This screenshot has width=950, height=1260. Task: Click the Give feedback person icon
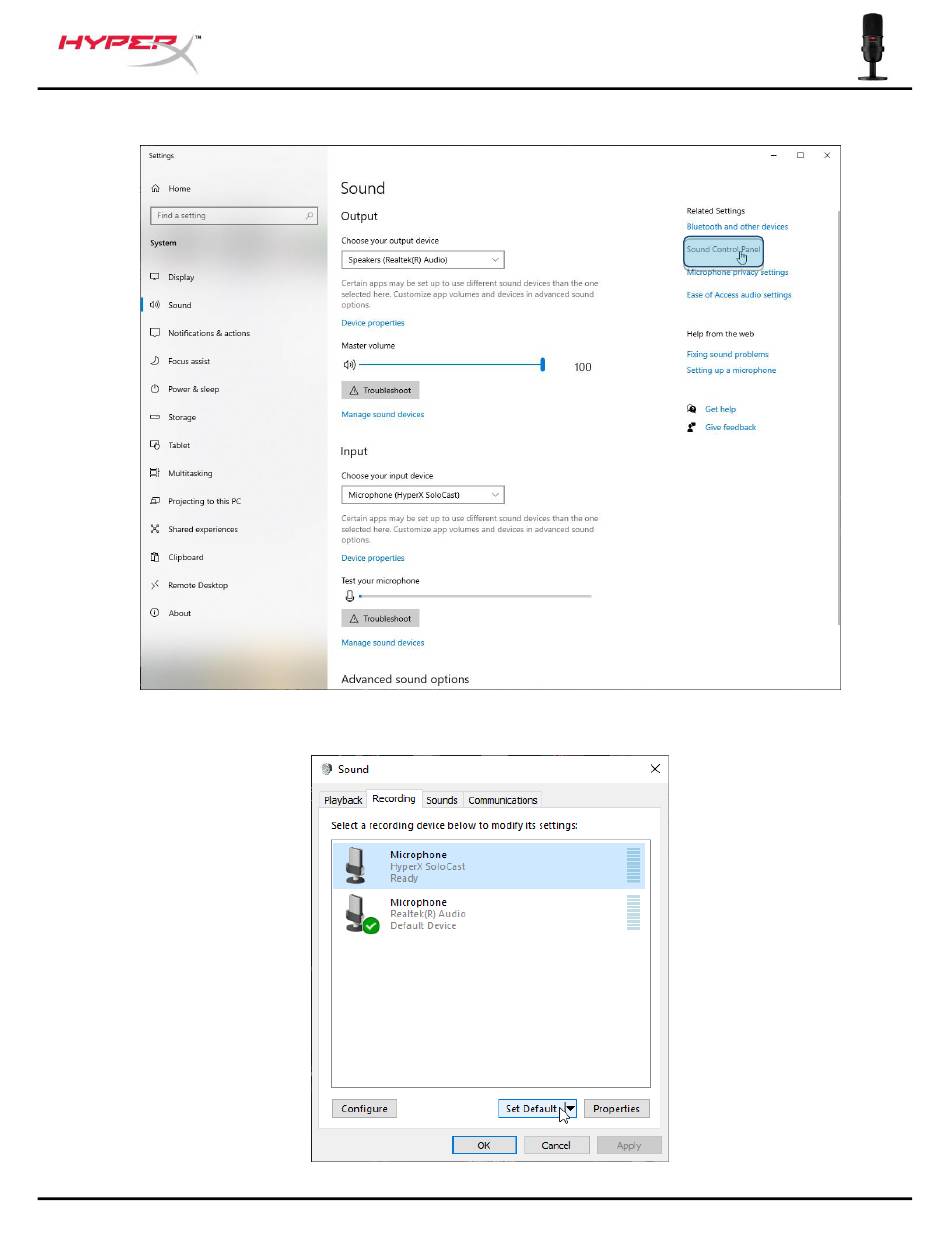691,427
